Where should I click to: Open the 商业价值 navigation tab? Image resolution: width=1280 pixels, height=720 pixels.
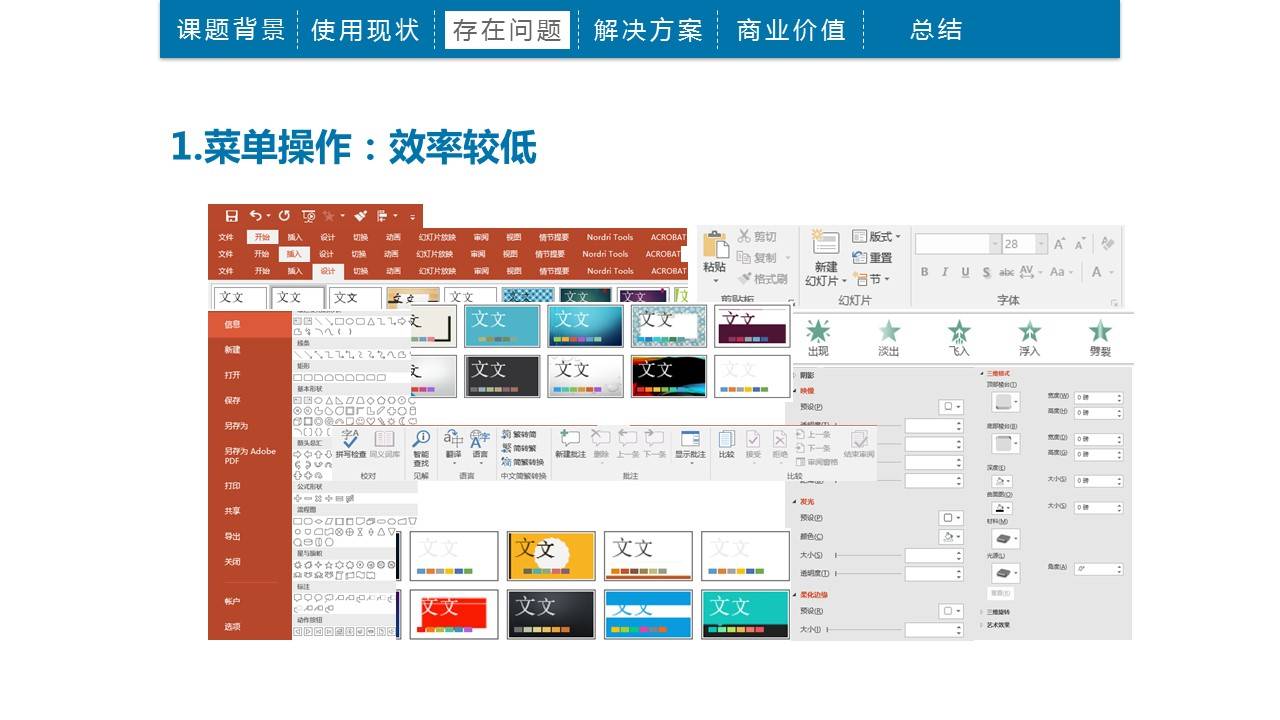click(791, 30)
